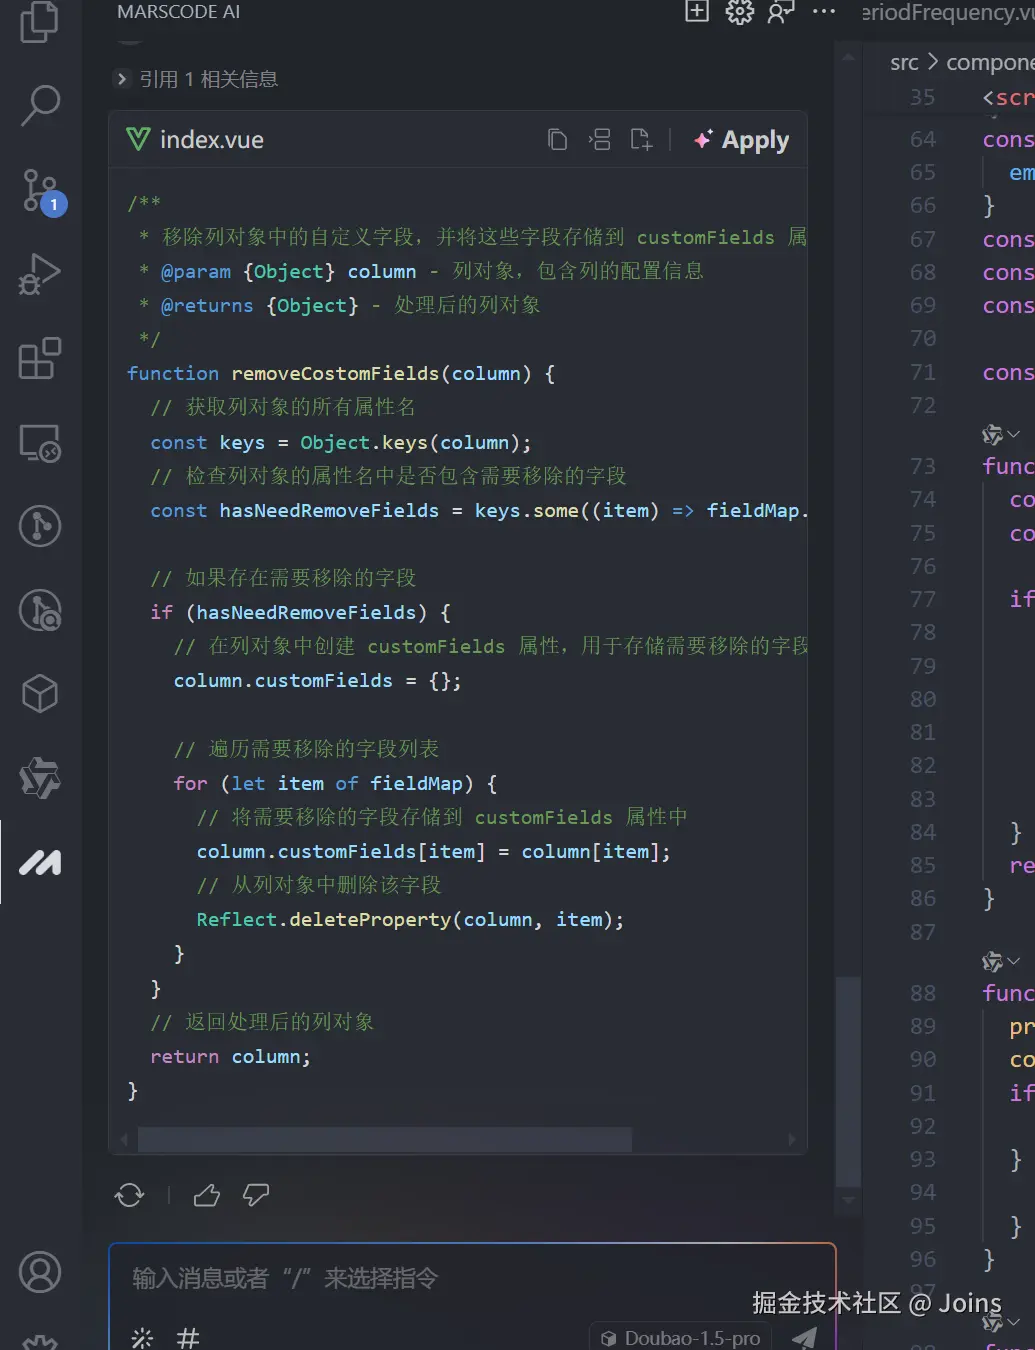This screenshot has width=1035, height=1350.
Task: Dislike the response with thumbs down
Action: pos(256,1195)
